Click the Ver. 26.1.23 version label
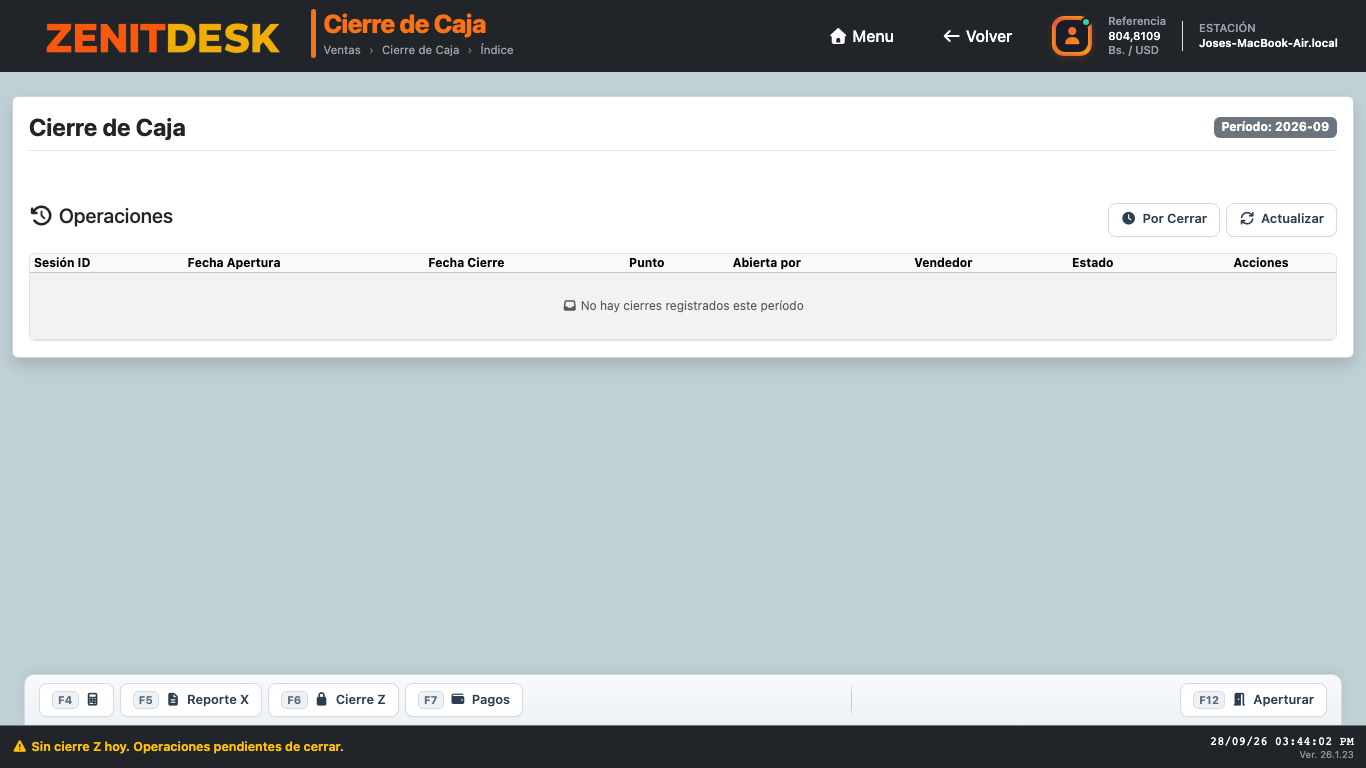The image size is (1366, 768). [x=1326, y=755]
